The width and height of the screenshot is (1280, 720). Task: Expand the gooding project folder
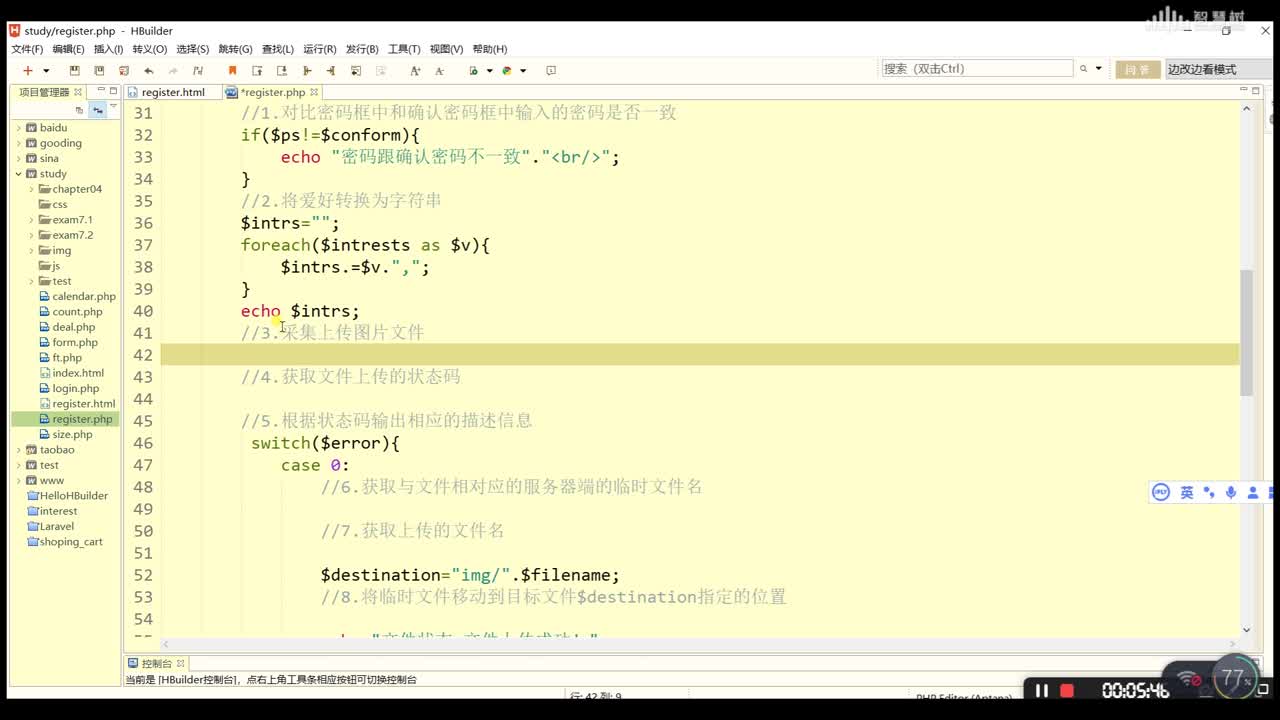coord(18,143)
